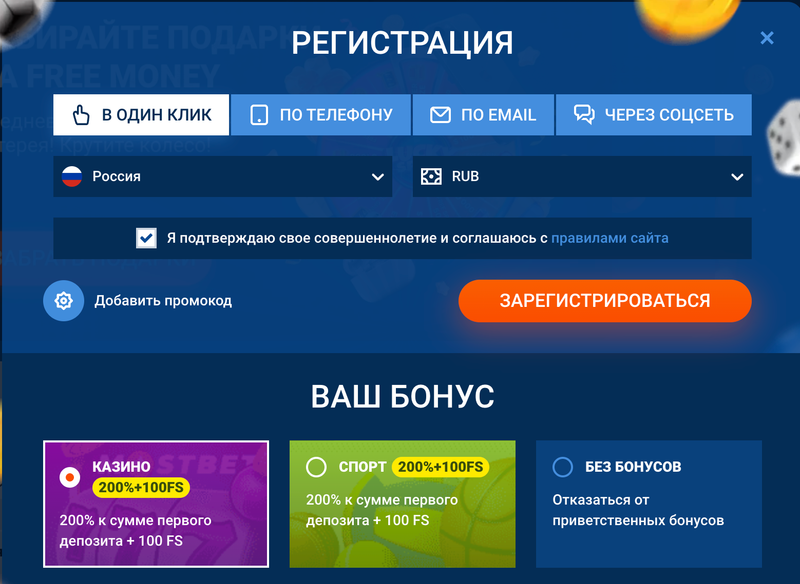Open the правилами сайта link
Image resolution: width=800 pixels, height=584 pixels.
[610, 238]
